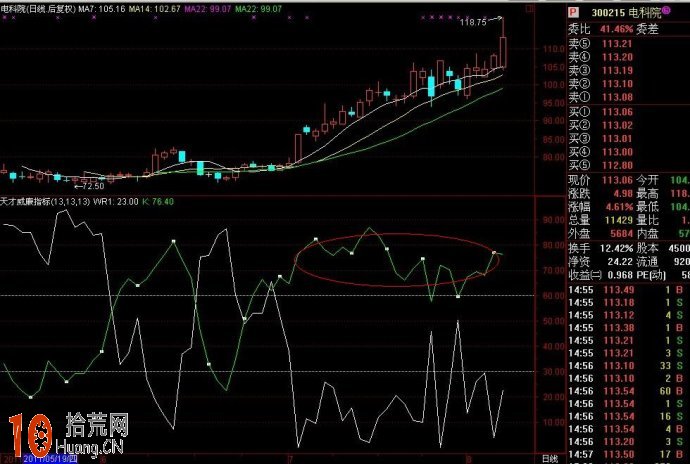Select the 卖① 113.08 ask row
690x464 pixels.
pyautogui.click(x=600, y=97)
